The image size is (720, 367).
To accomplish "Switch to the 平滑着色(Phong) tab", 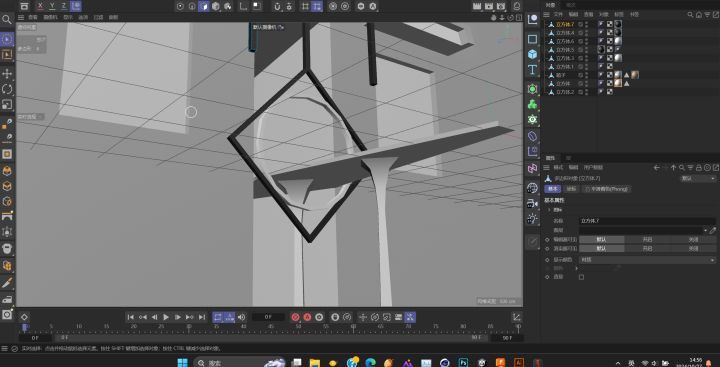I will (x=606, y=189).
